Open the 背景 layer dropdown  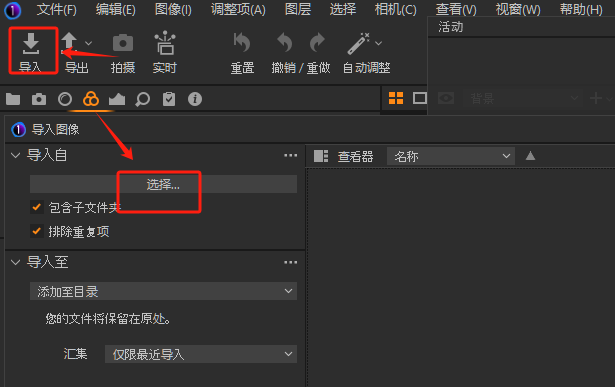click(x=522, y=98)
